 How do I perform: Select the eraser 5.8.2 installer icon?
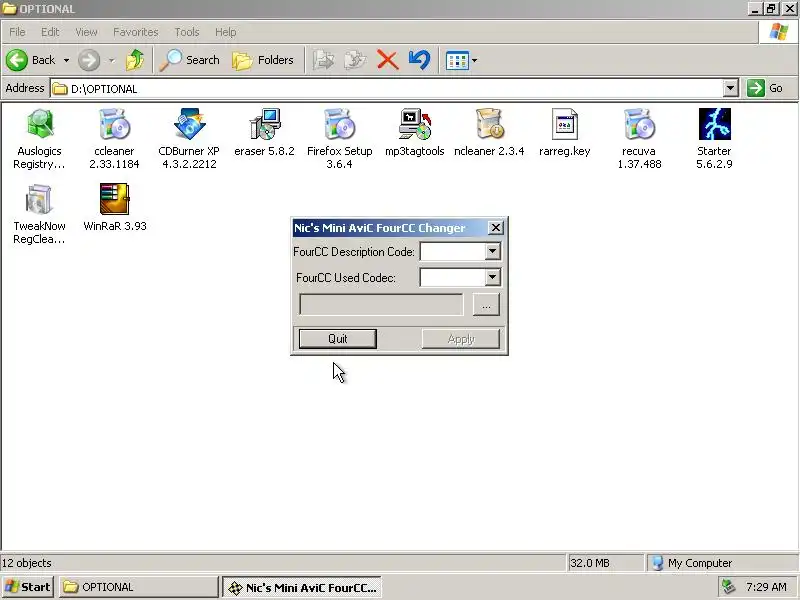[265, 124]
